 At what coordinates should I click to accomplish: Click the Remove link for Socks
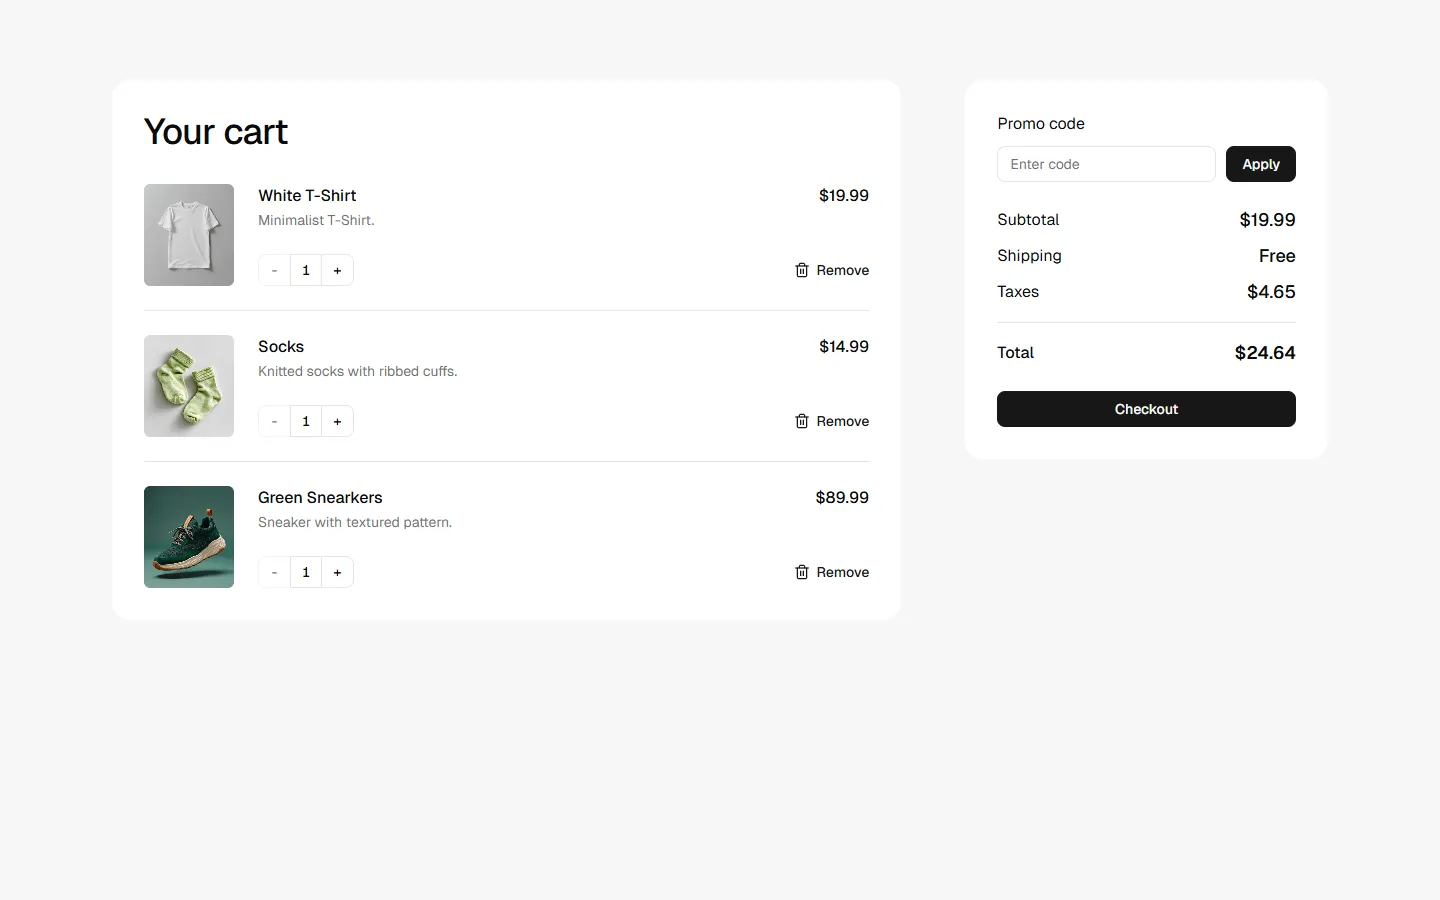pyautogui.click(x=843, y=421)
